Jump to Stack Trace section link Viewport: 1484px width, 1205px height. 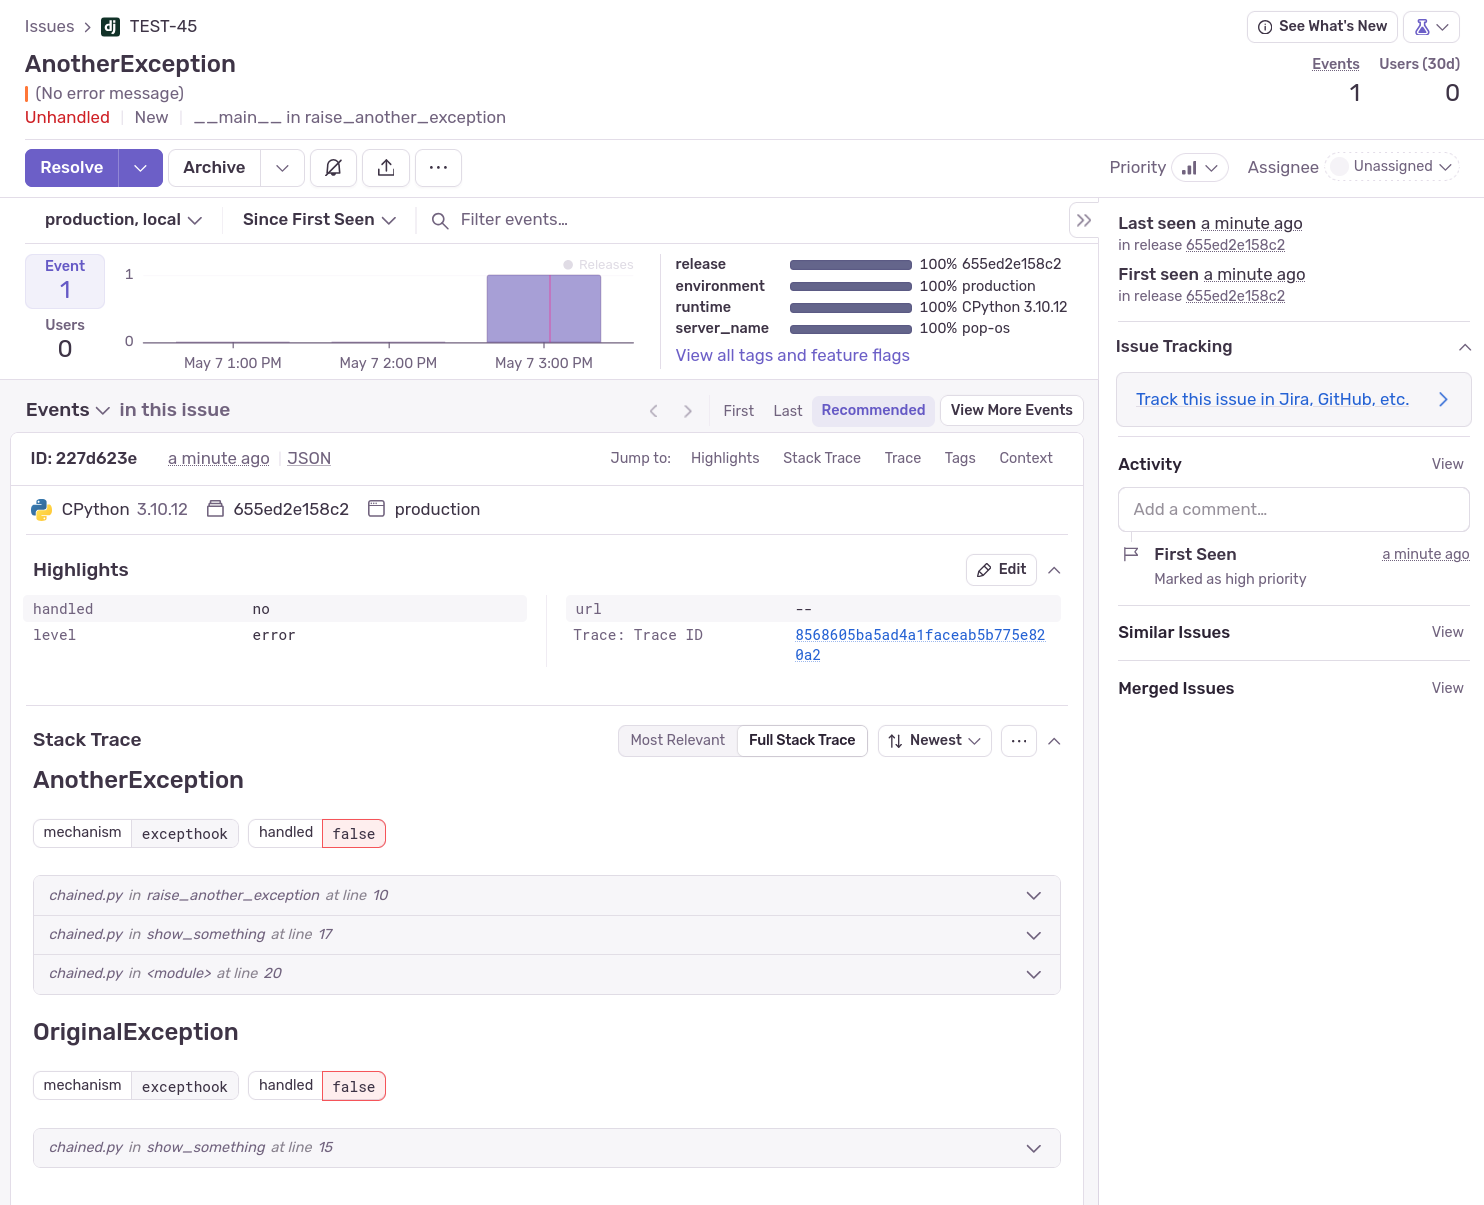(822, 458)
